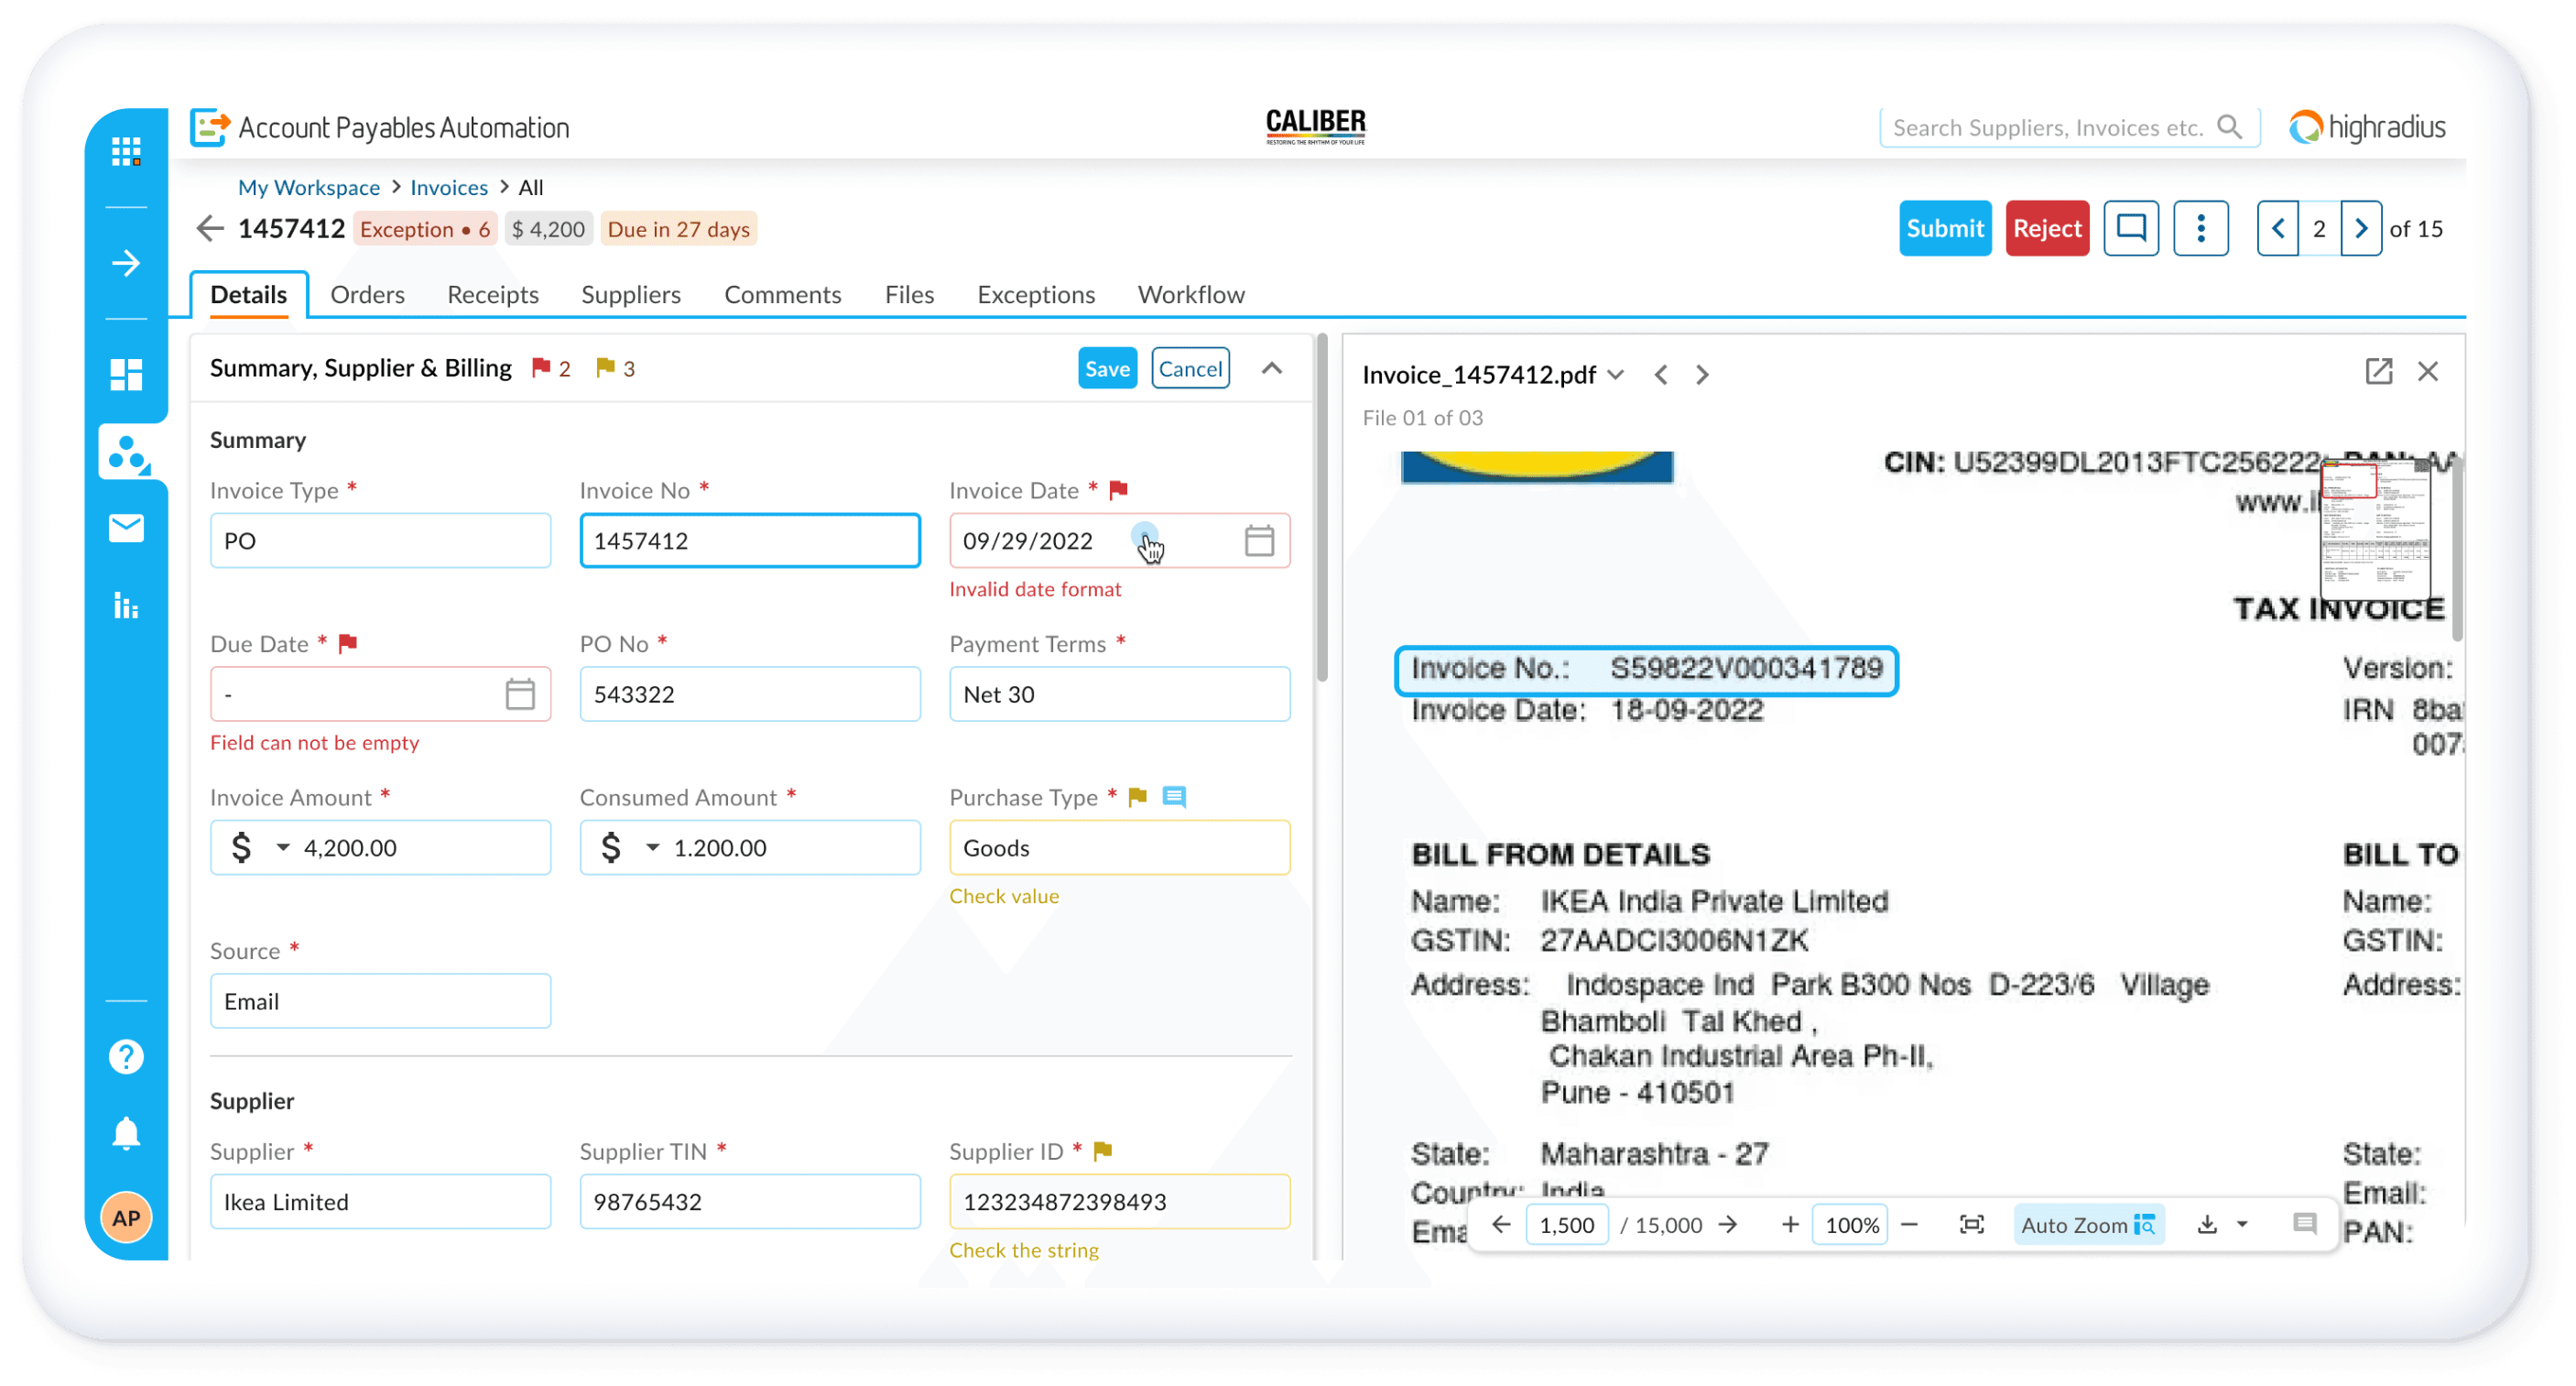Select the workspace bubbles icon in sidebar
Viewport: 2576px width, 1386px height.
click(x=129, y=453)
